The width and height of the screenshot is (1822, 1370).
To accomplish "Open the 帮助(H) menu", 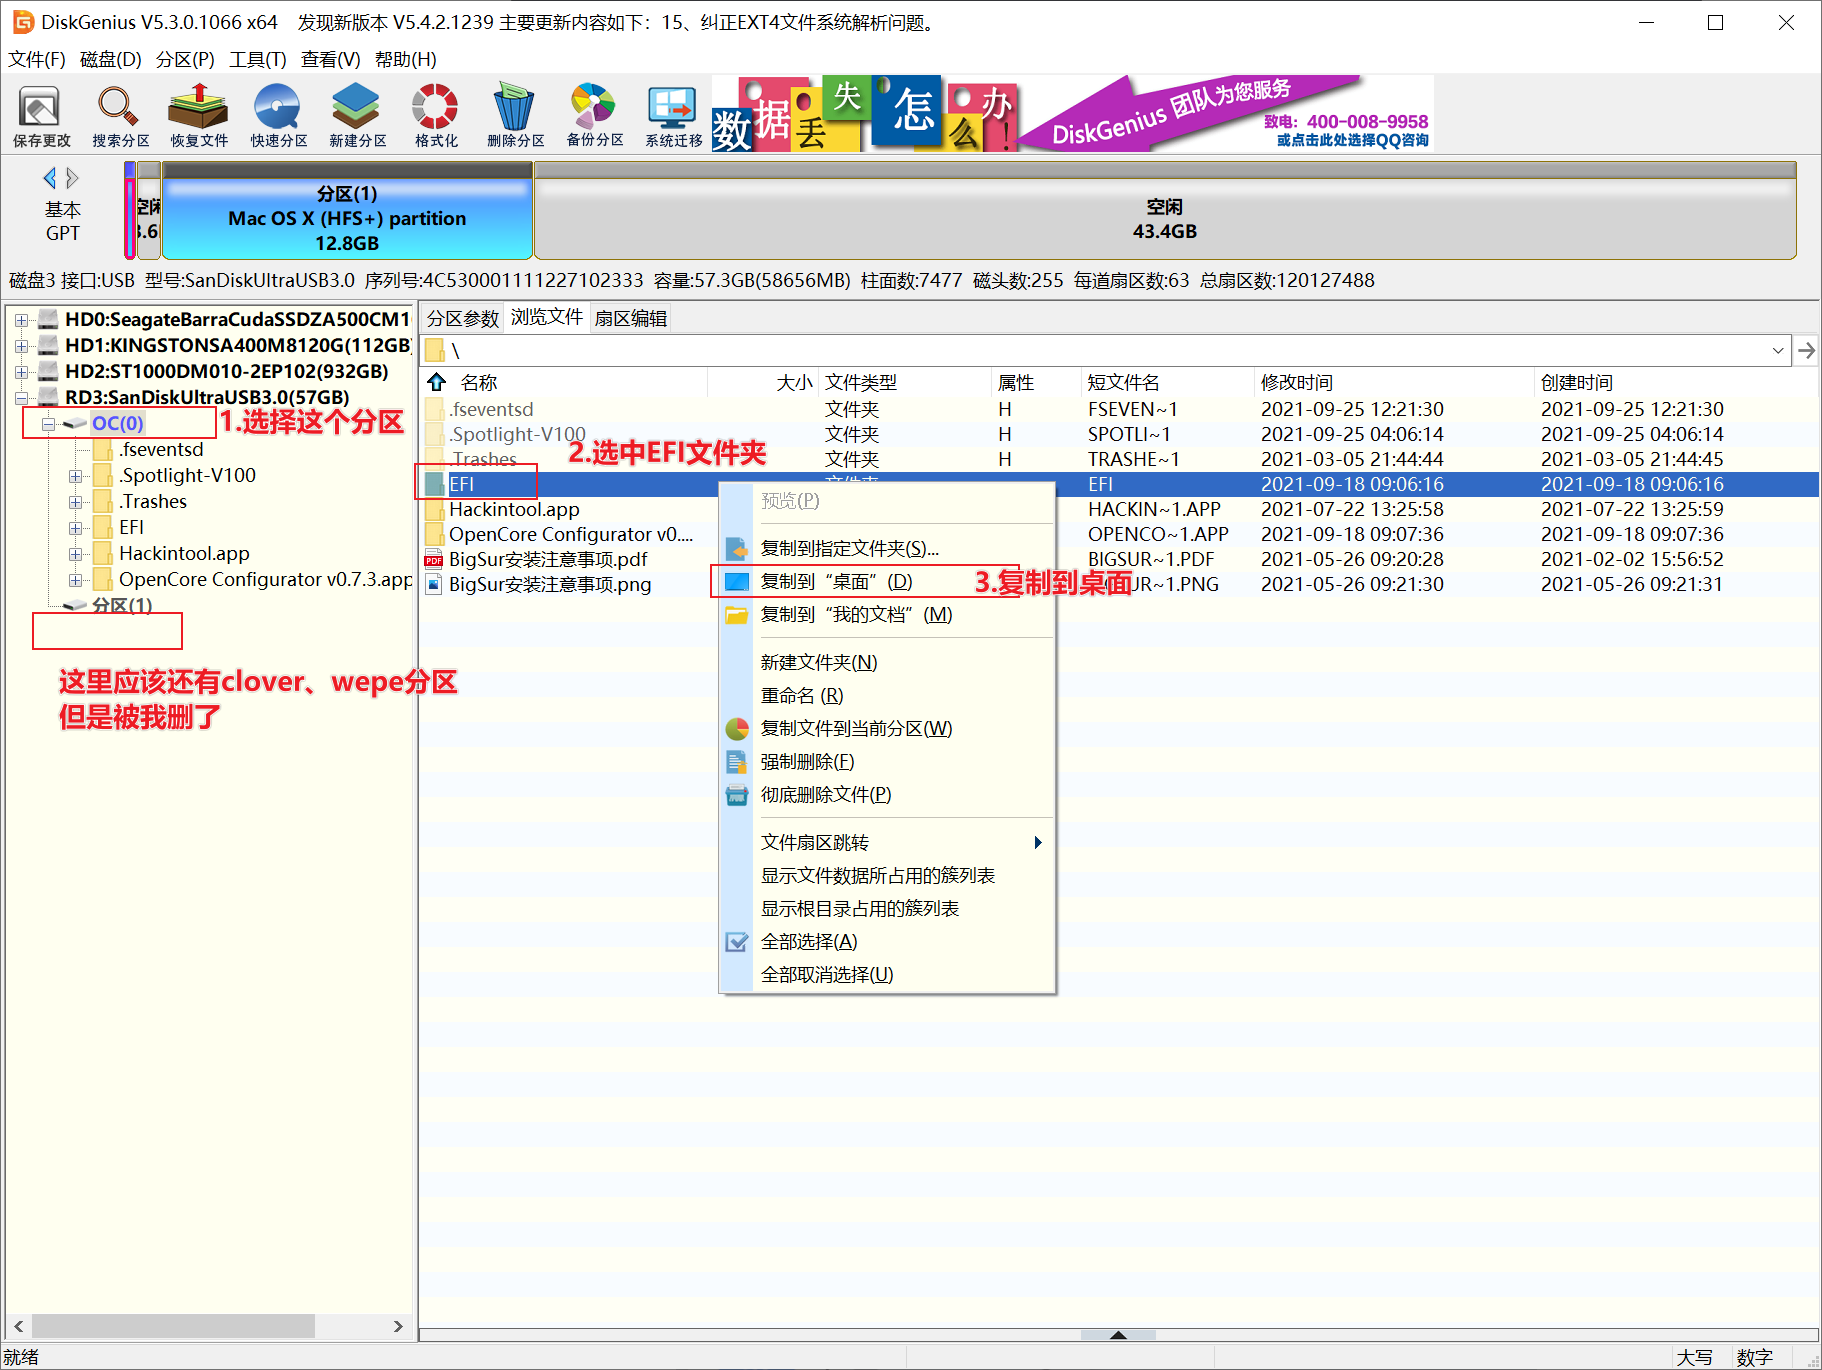I will (x=406, y=59).
